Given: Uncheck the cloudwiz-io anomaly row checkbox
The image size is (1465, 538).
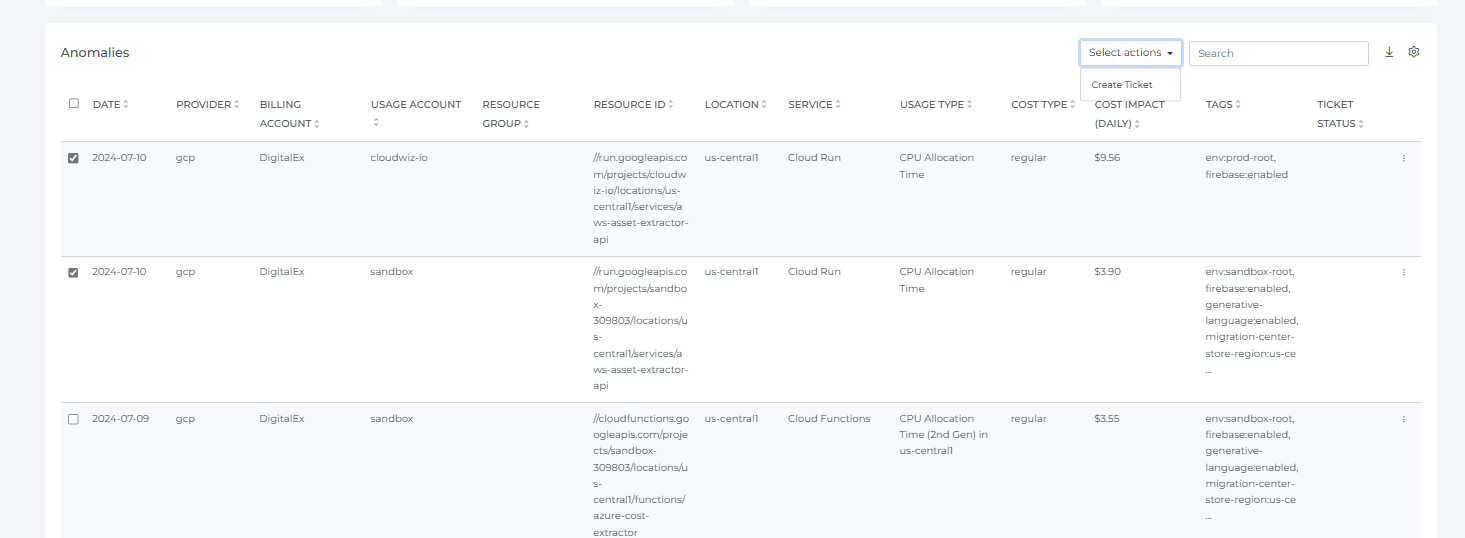Looking at the screenshot, I should tap(73, 158).
